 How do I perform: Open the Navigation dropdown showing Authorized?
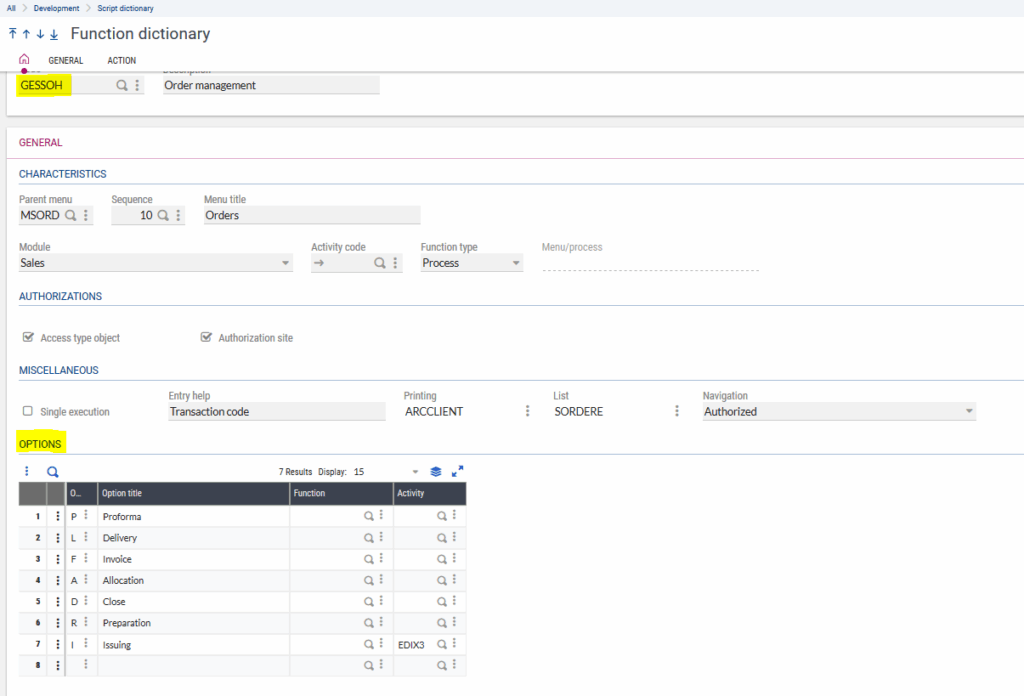[966, 411]
